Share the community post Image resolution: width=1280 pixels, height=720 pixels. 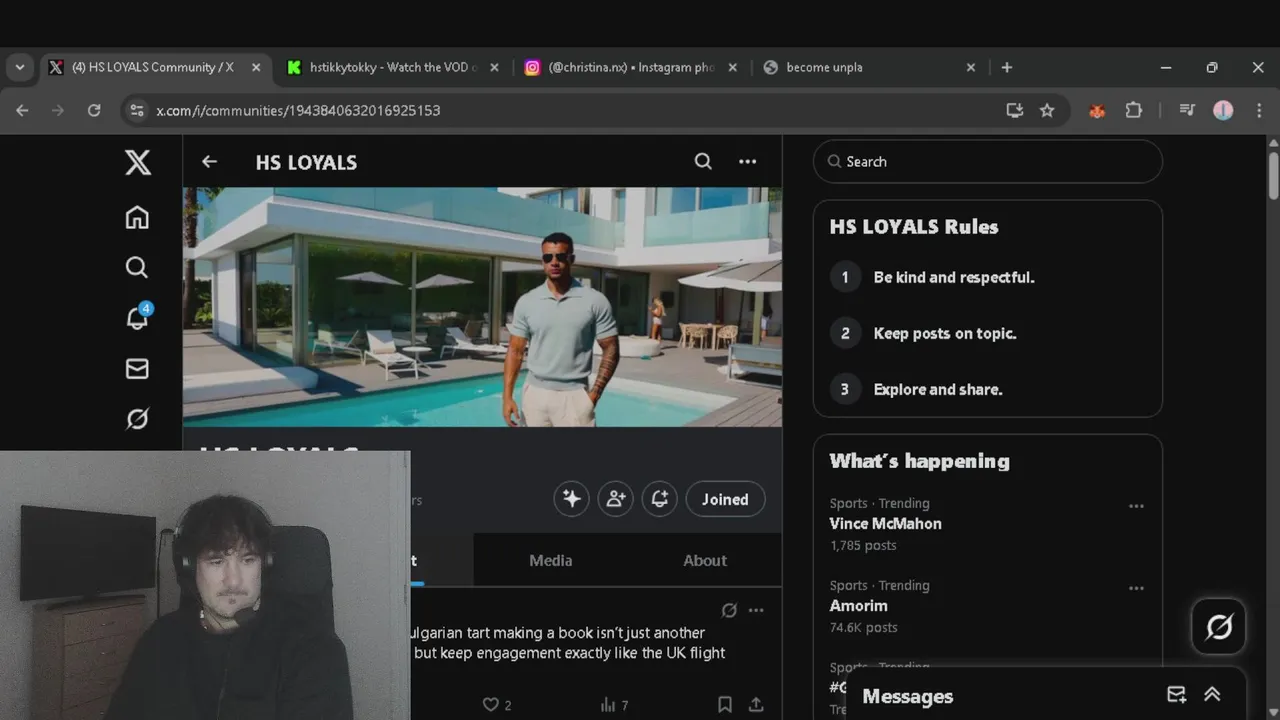(756, 705)
